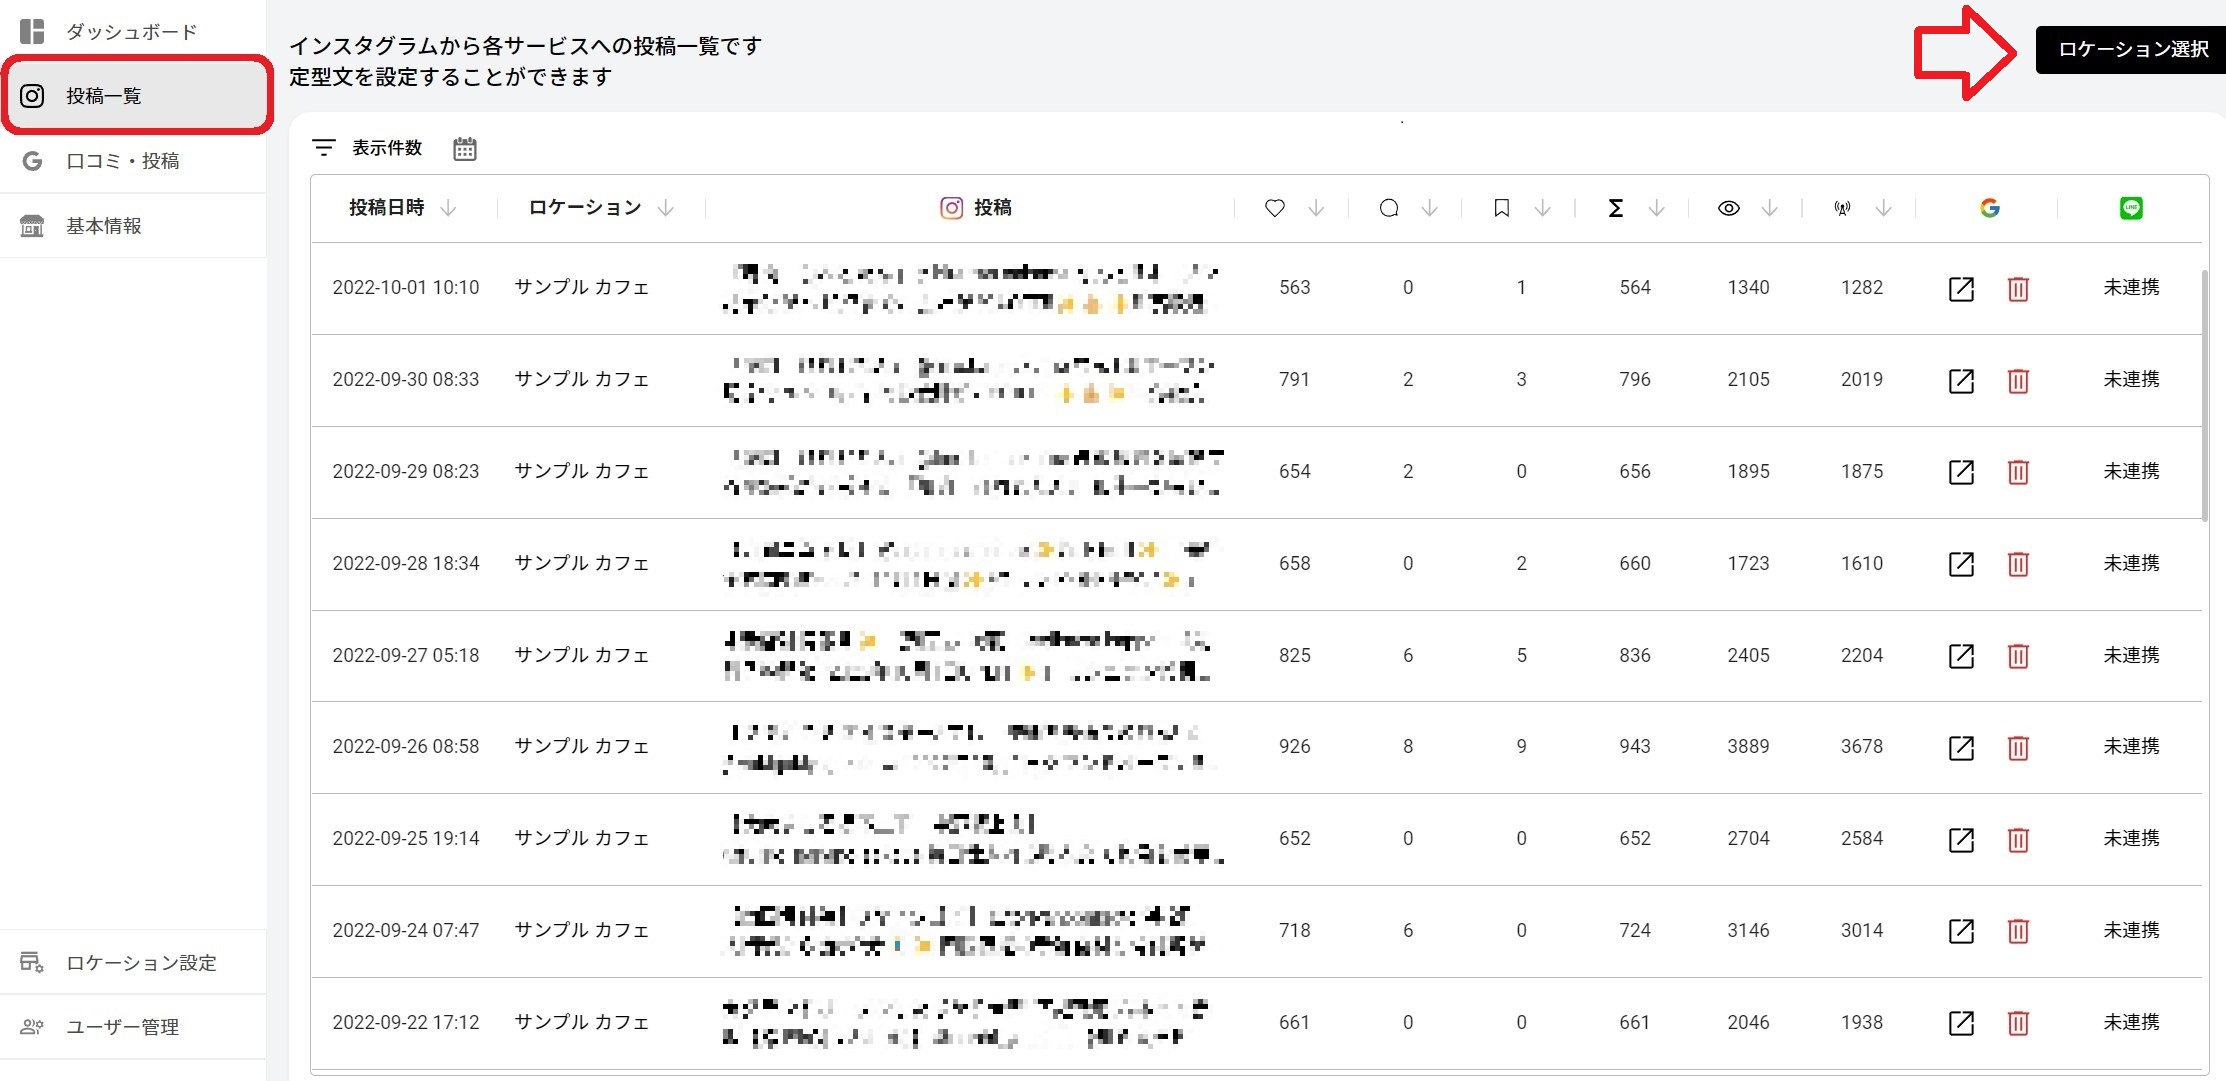Screen dimensions: 2226x1081
Task: Open external link for 2022-09-25 post
Action: (x=1961, y=839)
